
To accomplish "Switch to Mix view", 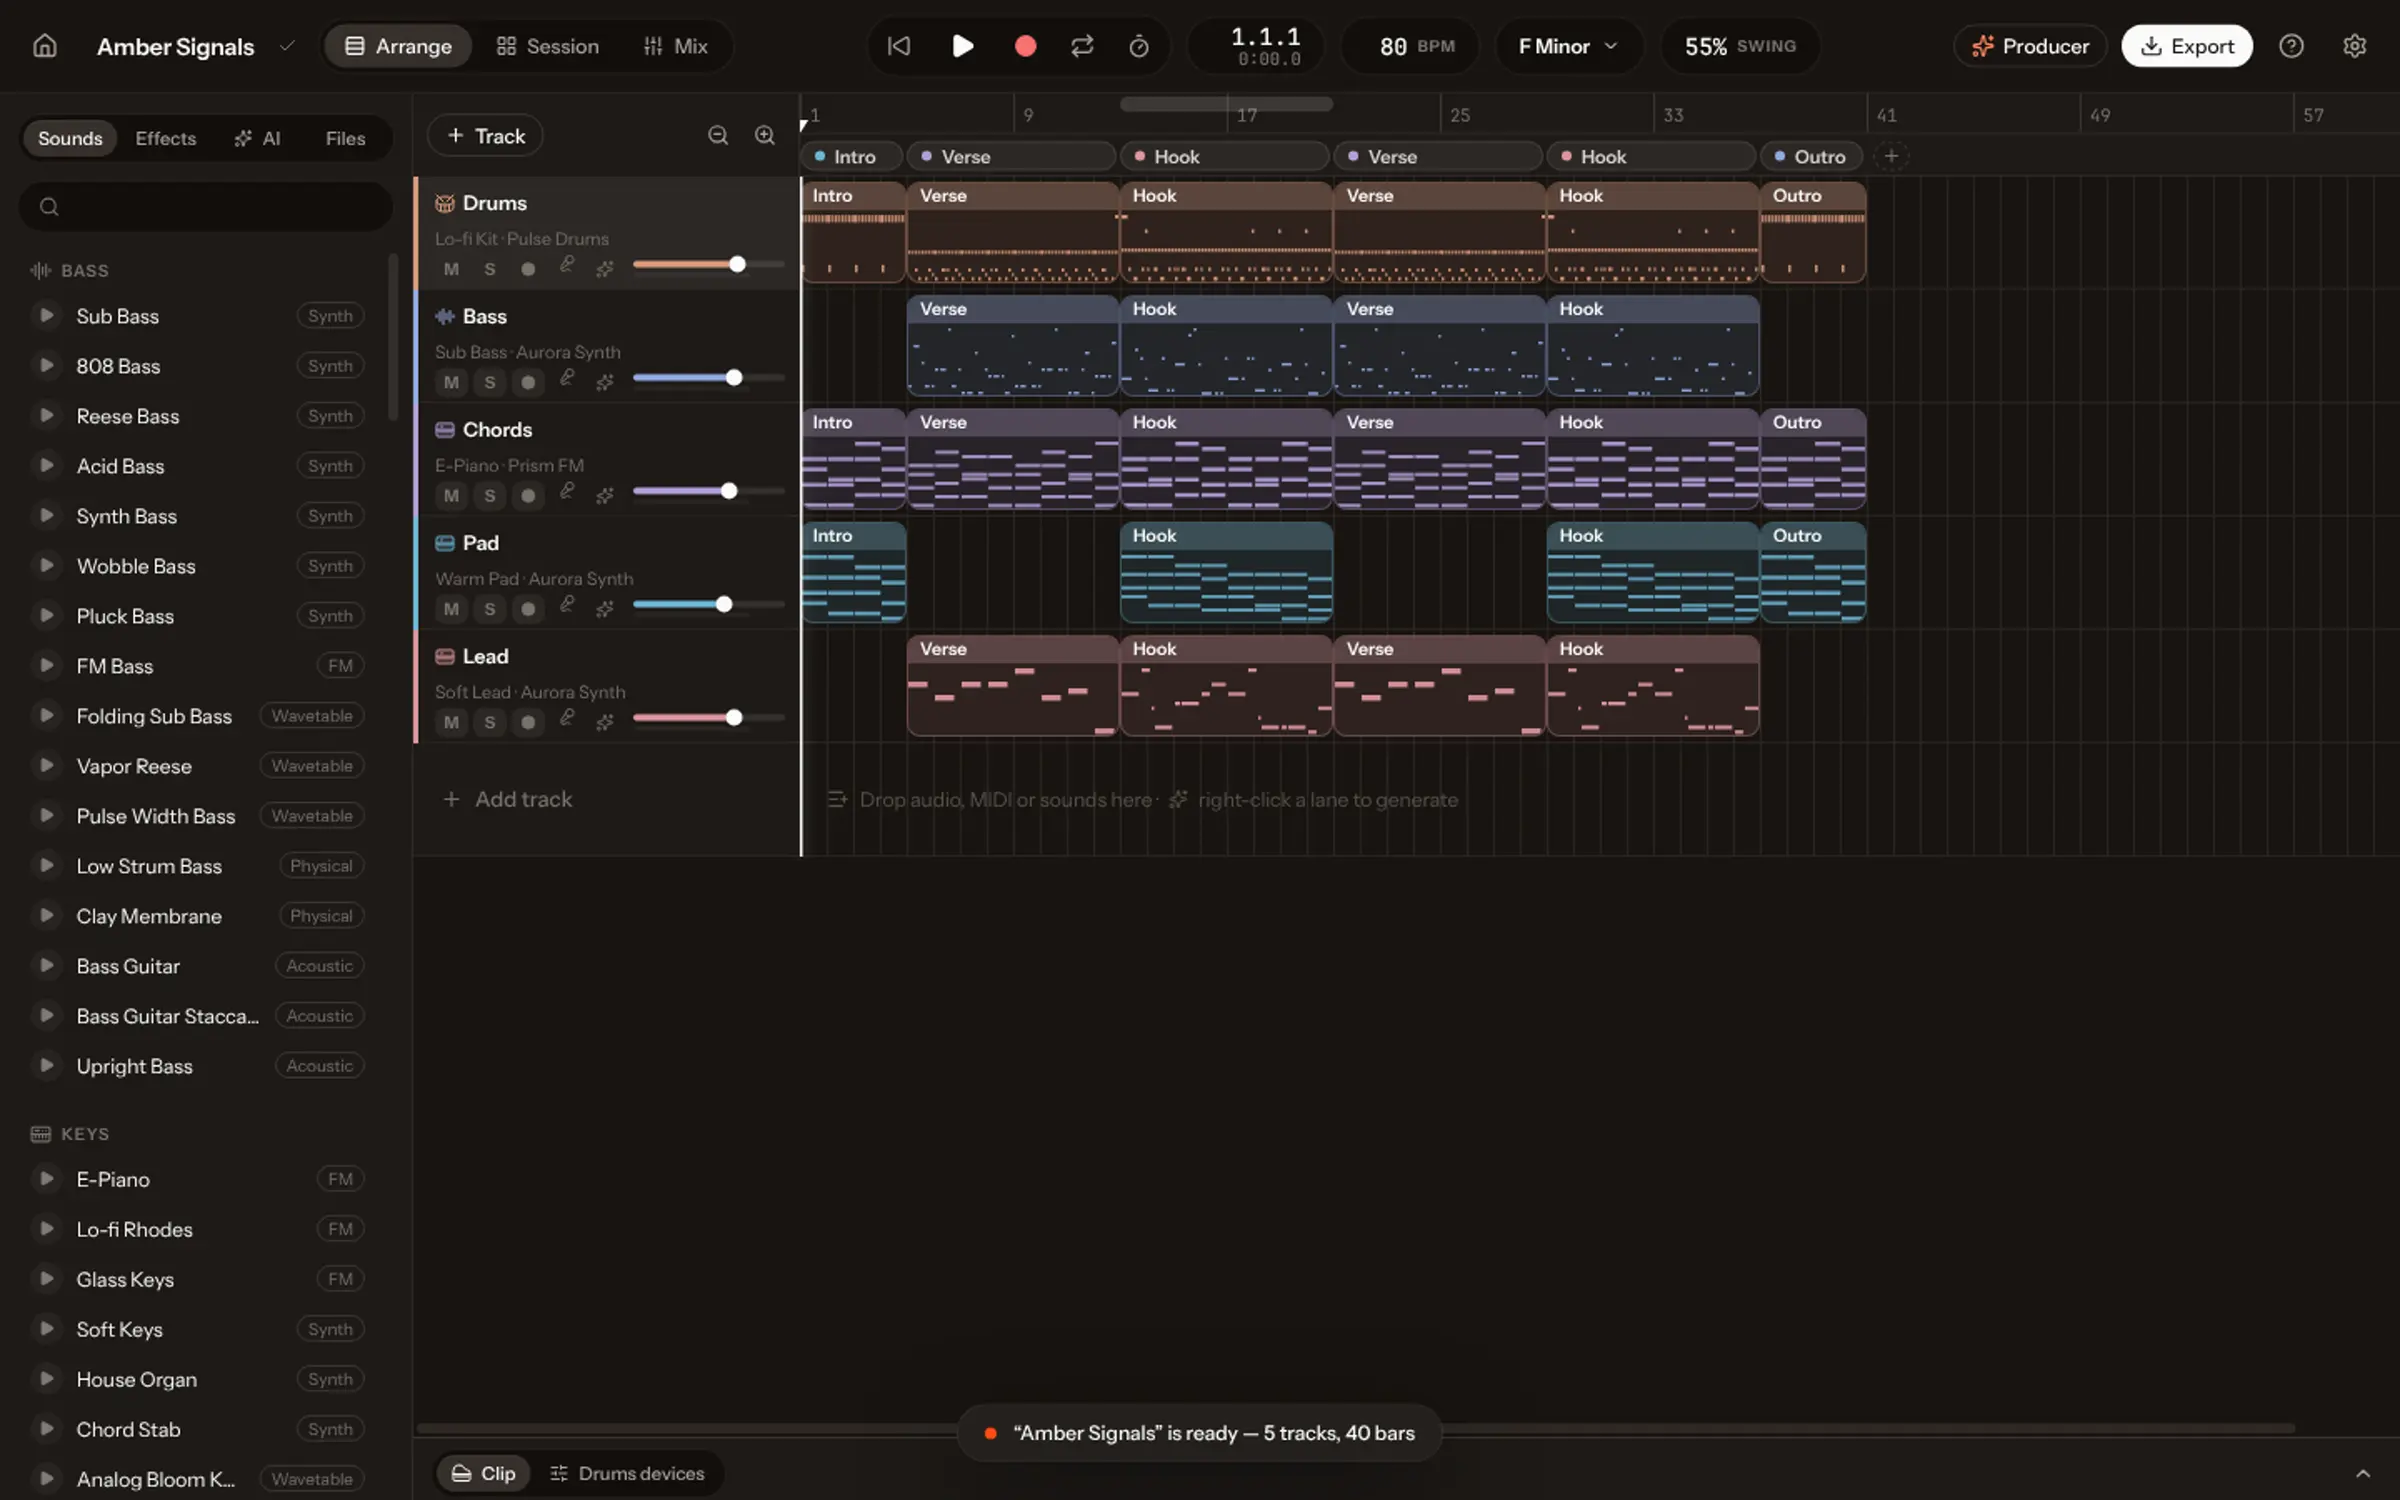I will click(676, 46).
